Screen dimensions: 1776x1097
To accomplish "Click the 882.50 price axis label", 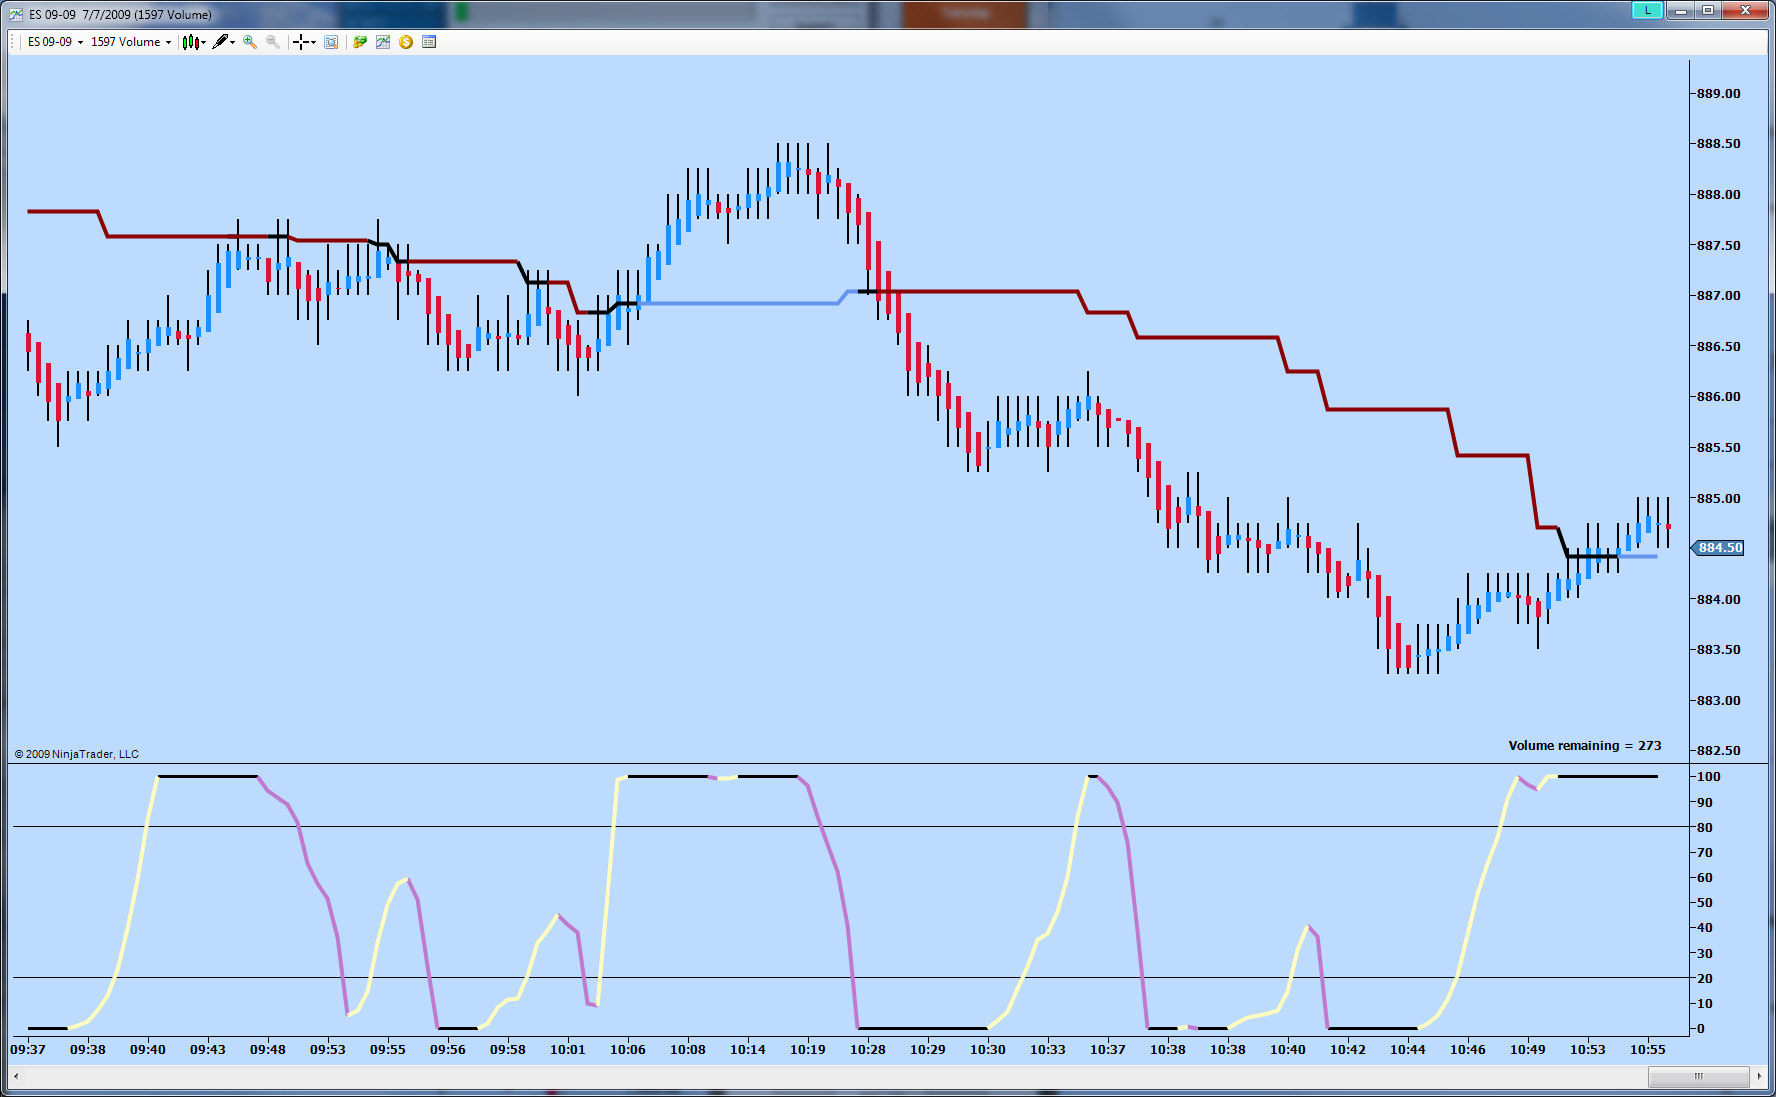I will (x=1718, y=751).
